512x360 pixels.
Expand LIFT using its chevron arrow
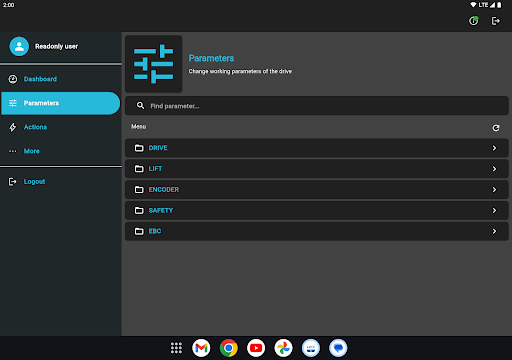494,169
